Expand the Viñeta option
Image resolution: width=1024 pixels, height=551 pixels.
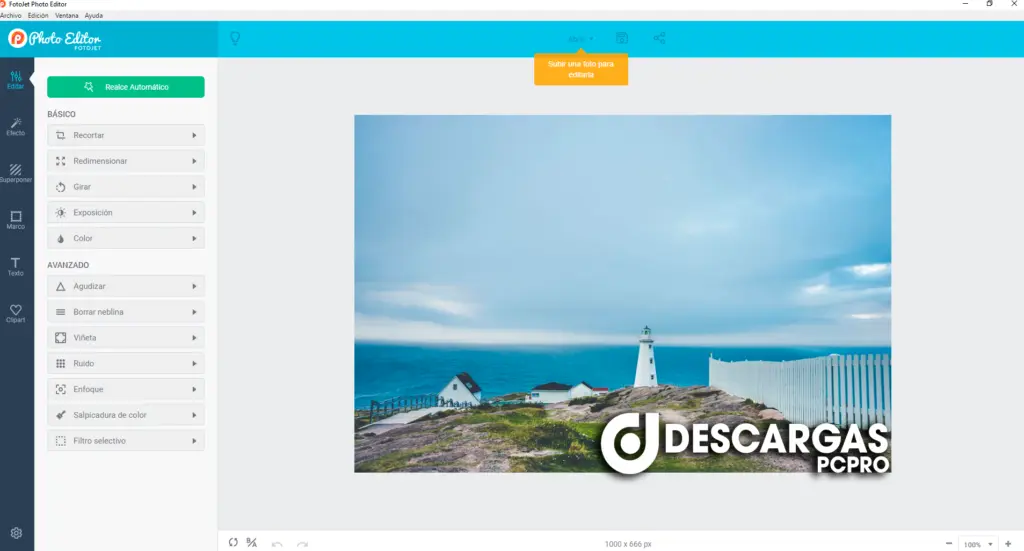click(x=126, y=338)
